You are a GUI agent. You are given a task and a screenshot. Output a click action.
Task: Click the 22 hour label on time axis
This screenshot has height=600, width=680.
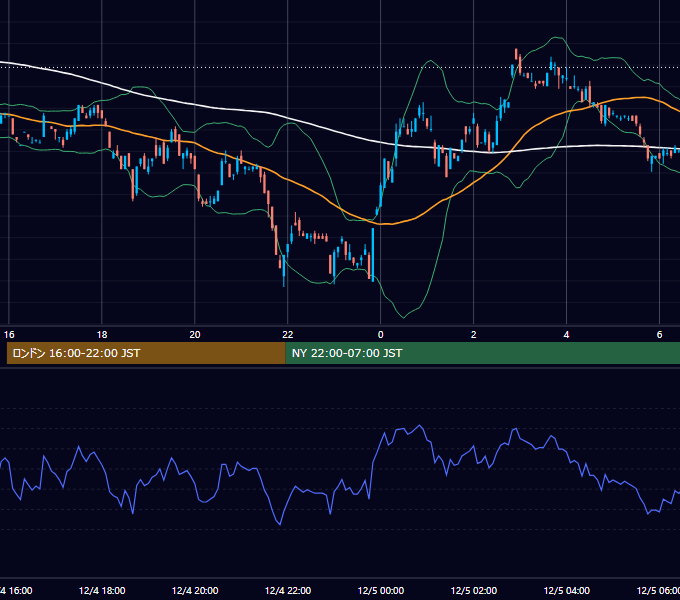pos(288,335)
